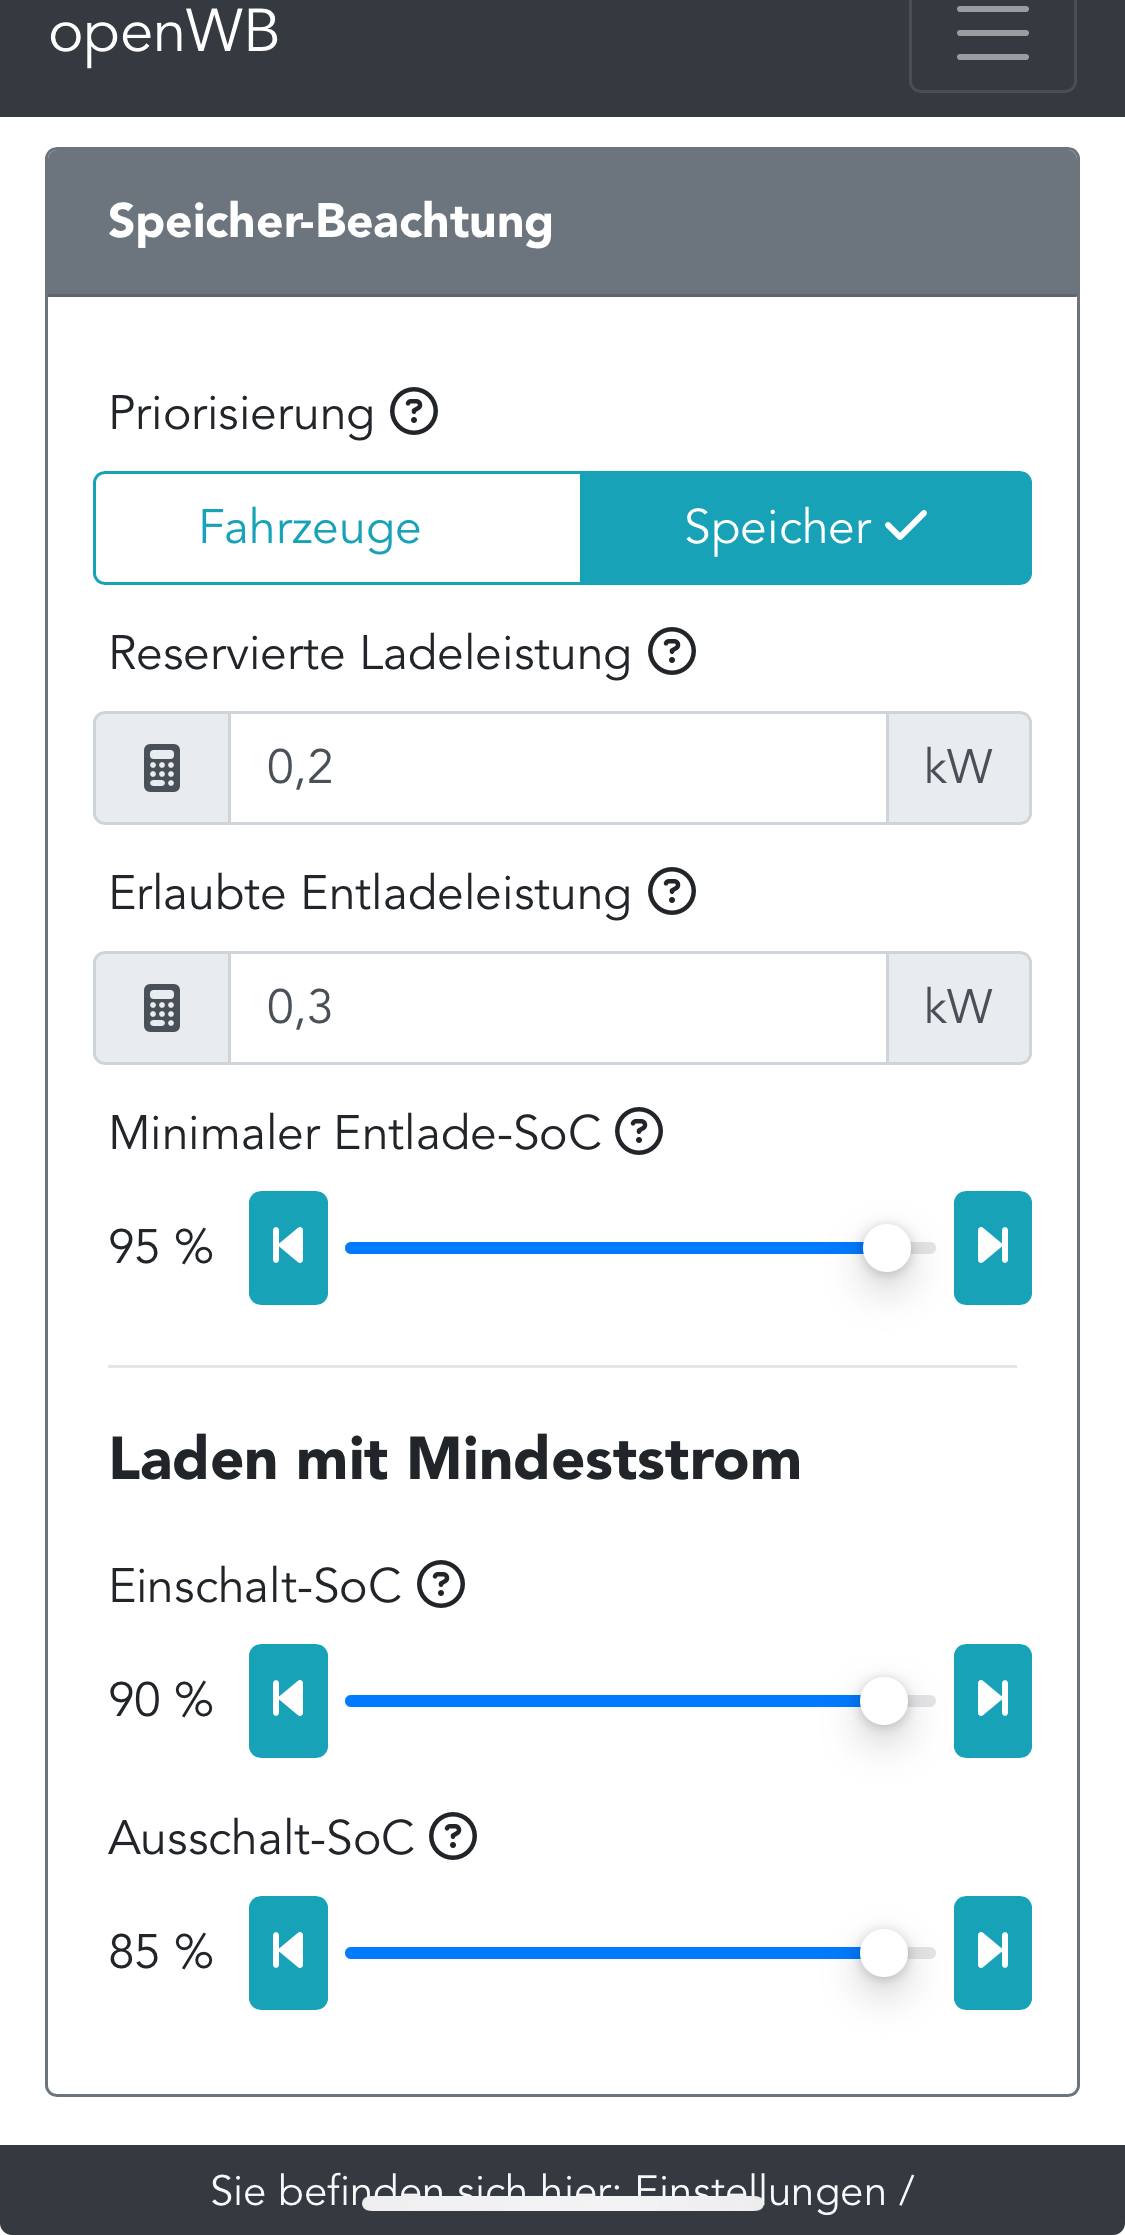Click calculator icon for Reservierte Ladeleistung

tap(162, 768)
